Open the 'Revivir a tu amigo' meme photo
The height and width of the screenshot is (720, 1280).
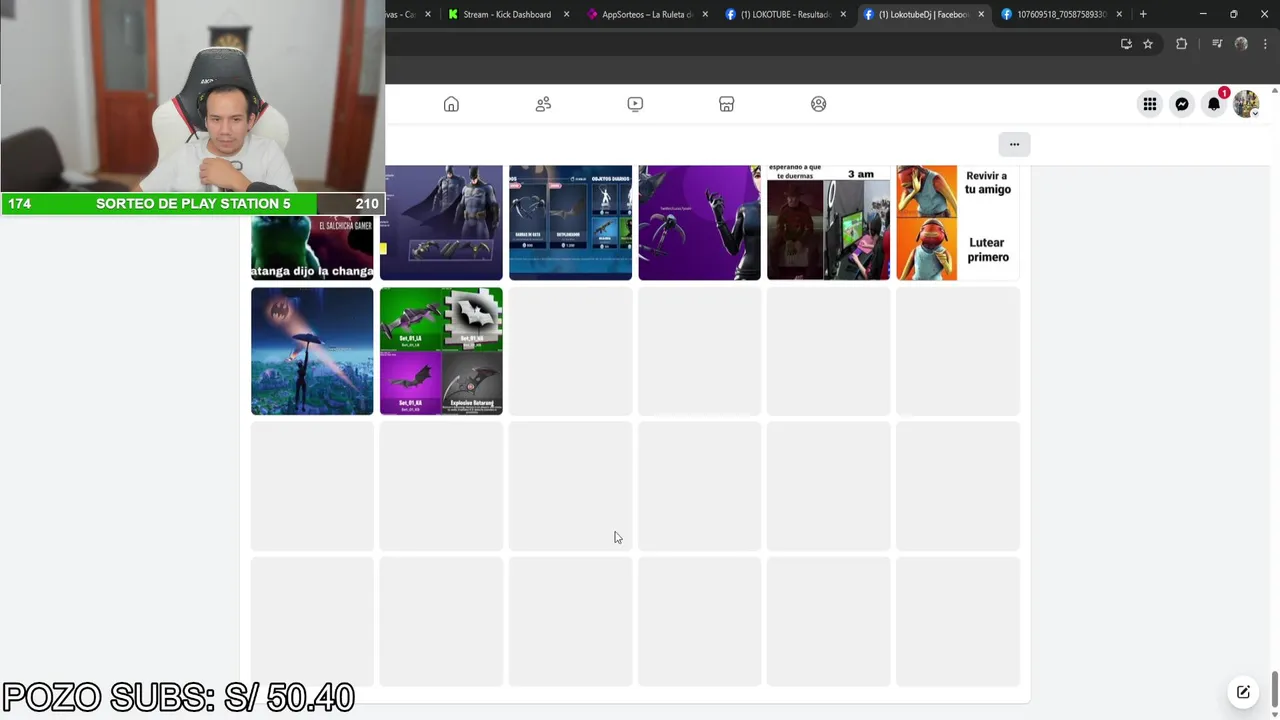point(957,223)
